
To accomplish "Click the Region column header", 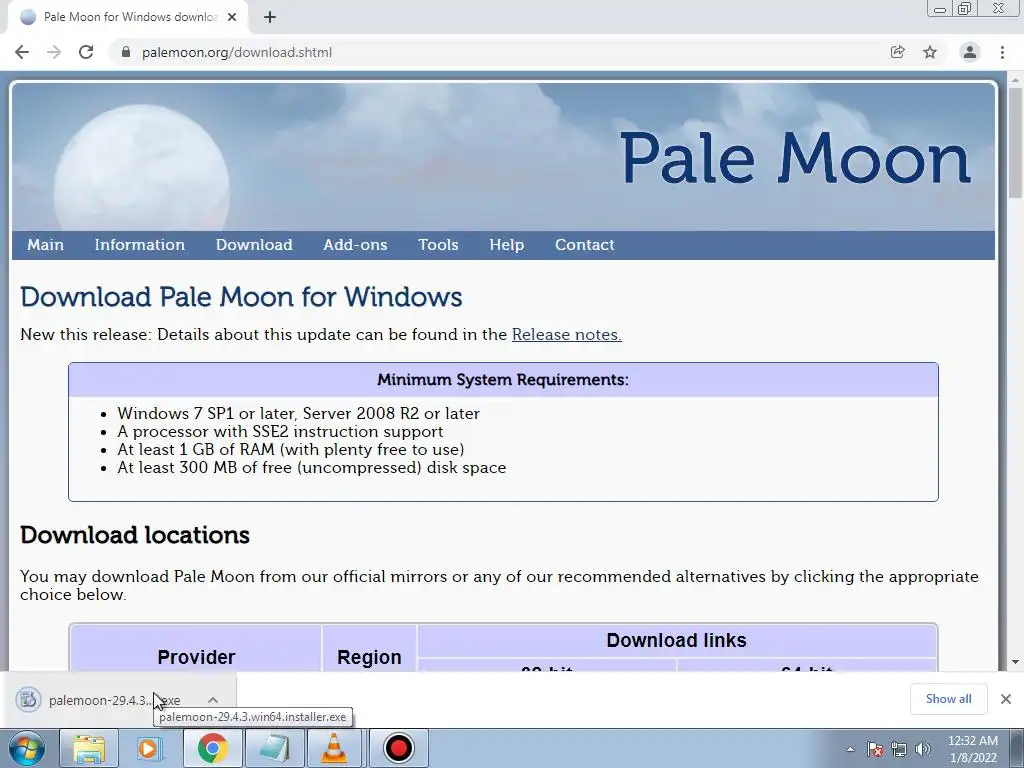I will pyautogui.click(x=369, y=657).
